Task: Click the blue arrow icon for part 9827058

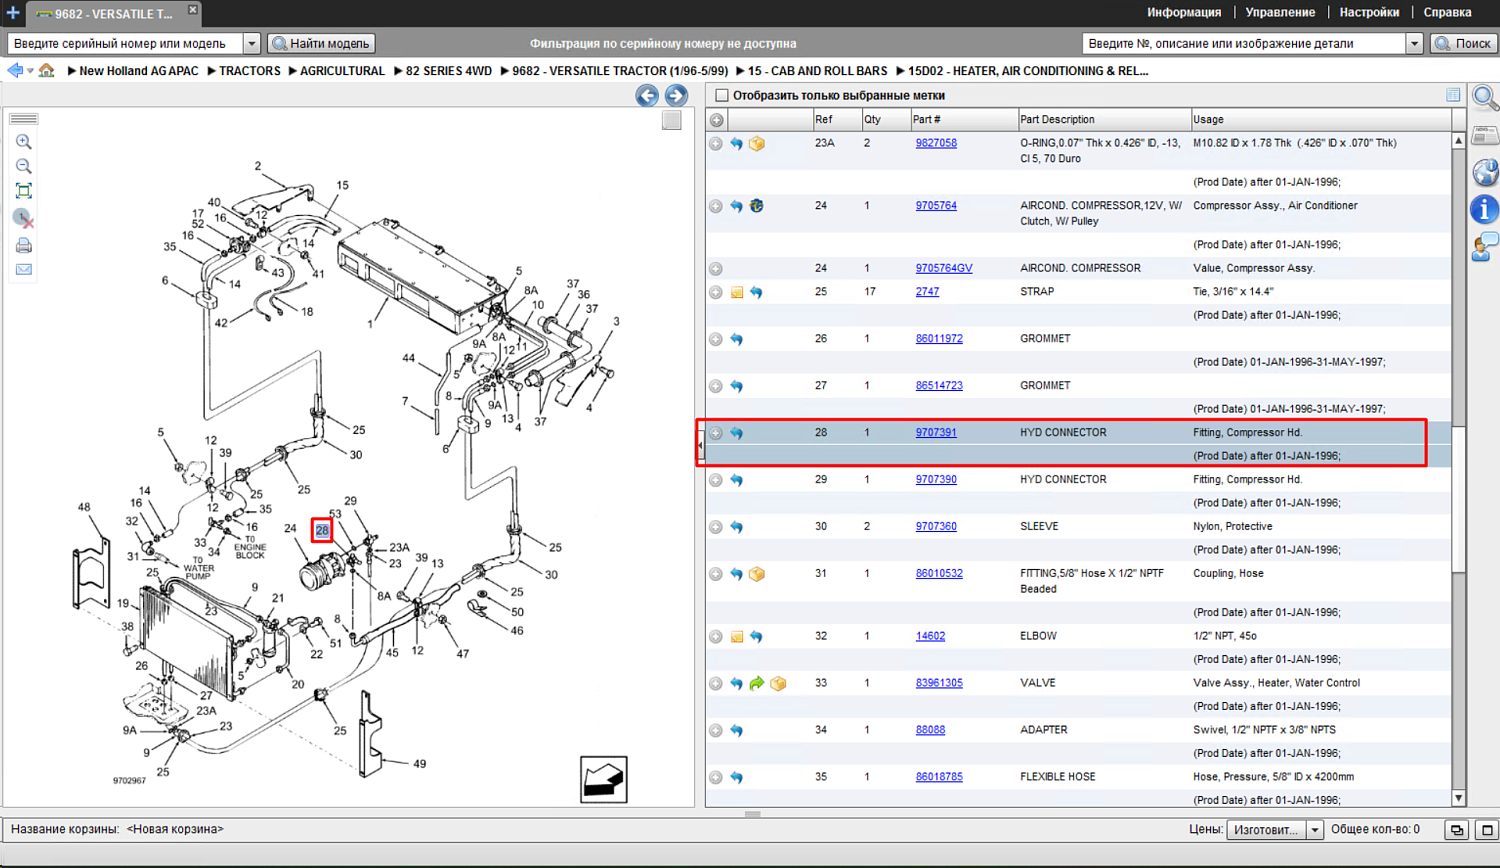Action: [737, 144]
